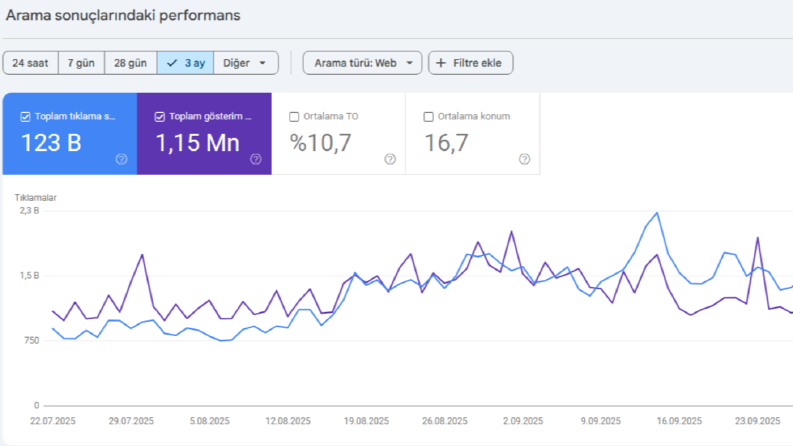This screenshot has height=446, width=793.
Task: Click the checkmark icon on 3 ay
Action: [172, 63]
